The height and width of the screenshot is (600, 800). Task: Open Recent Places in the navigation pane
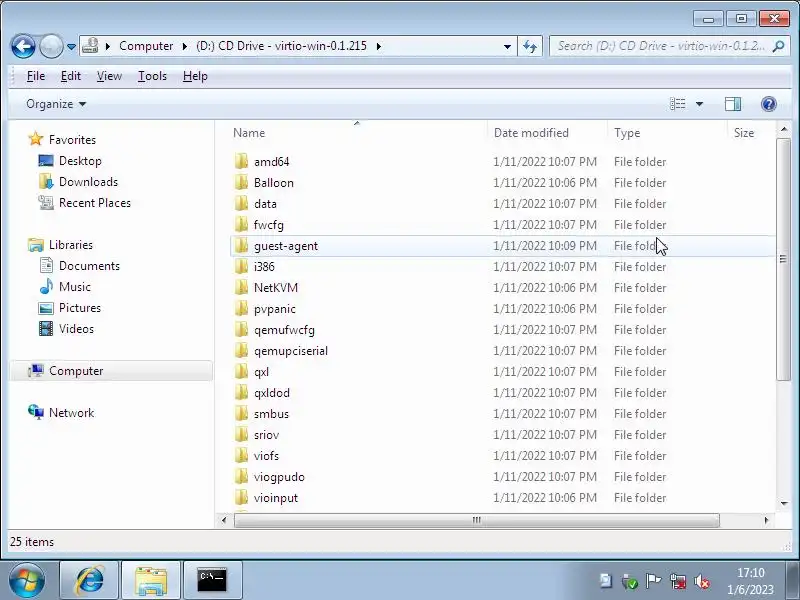click(94, 203)
